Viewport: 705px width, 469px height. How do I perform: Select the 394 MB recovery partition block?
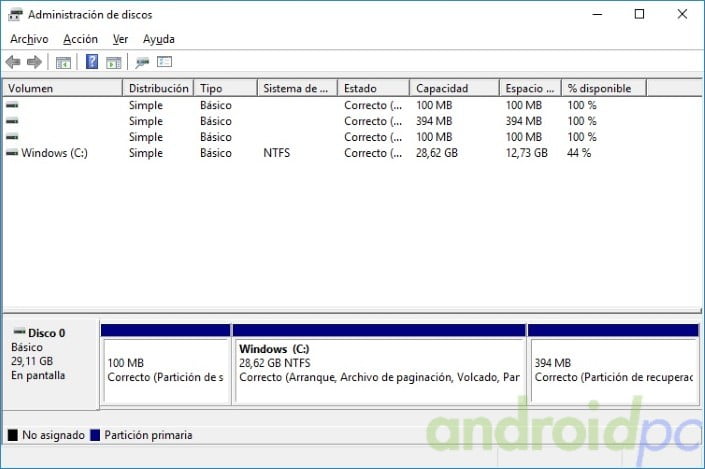613,364
